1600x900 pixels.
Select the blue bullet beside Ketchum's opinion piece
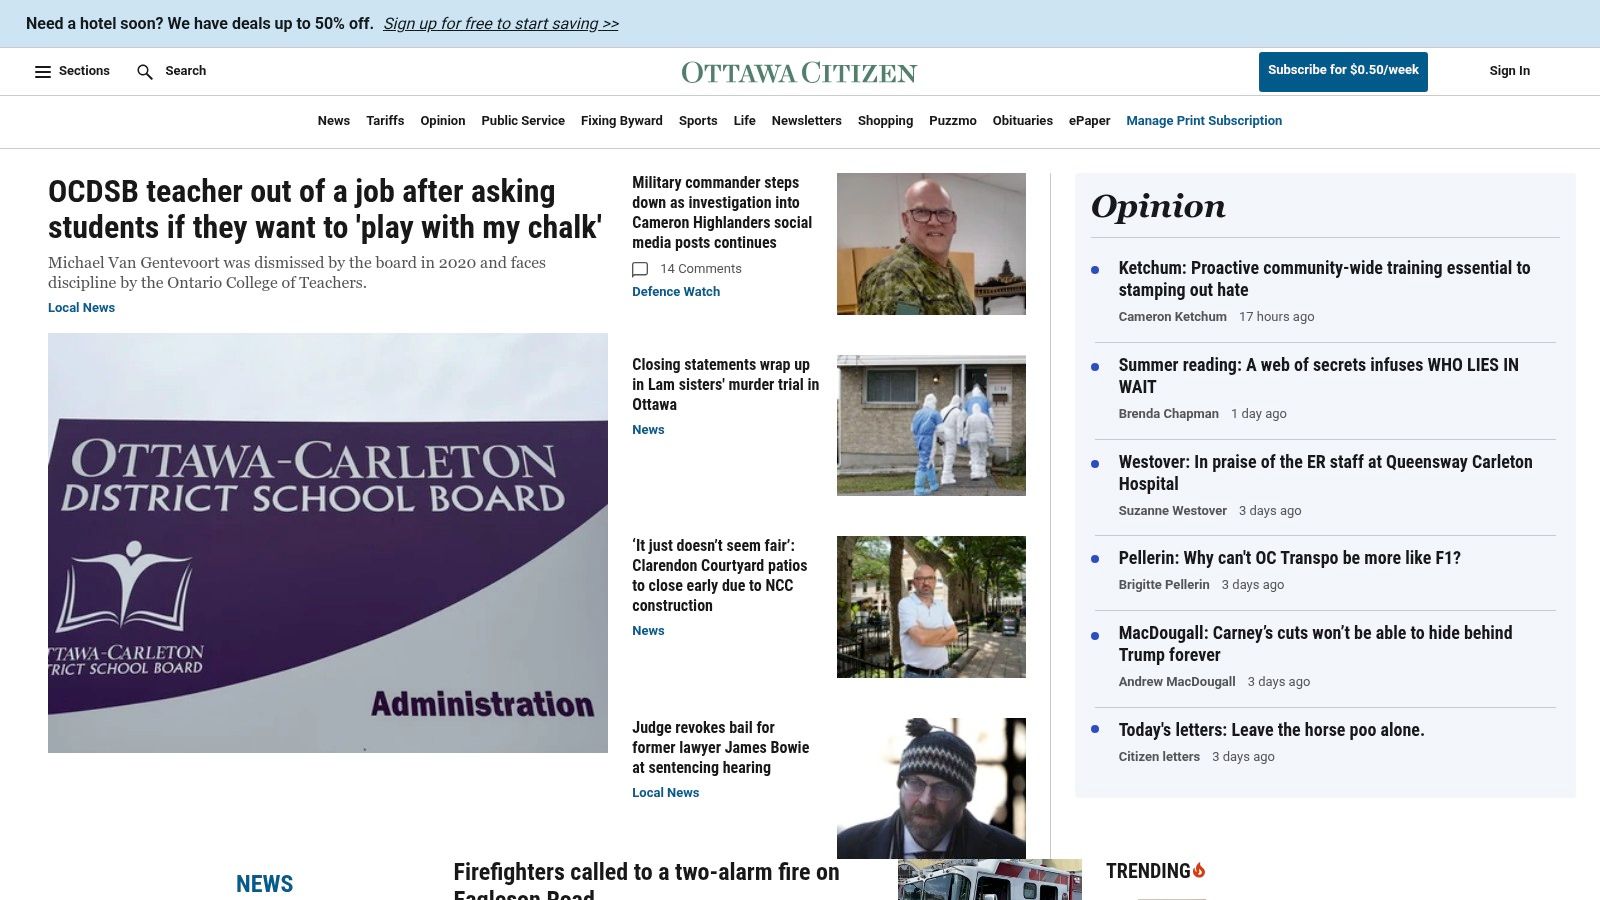click(1097, 269)
